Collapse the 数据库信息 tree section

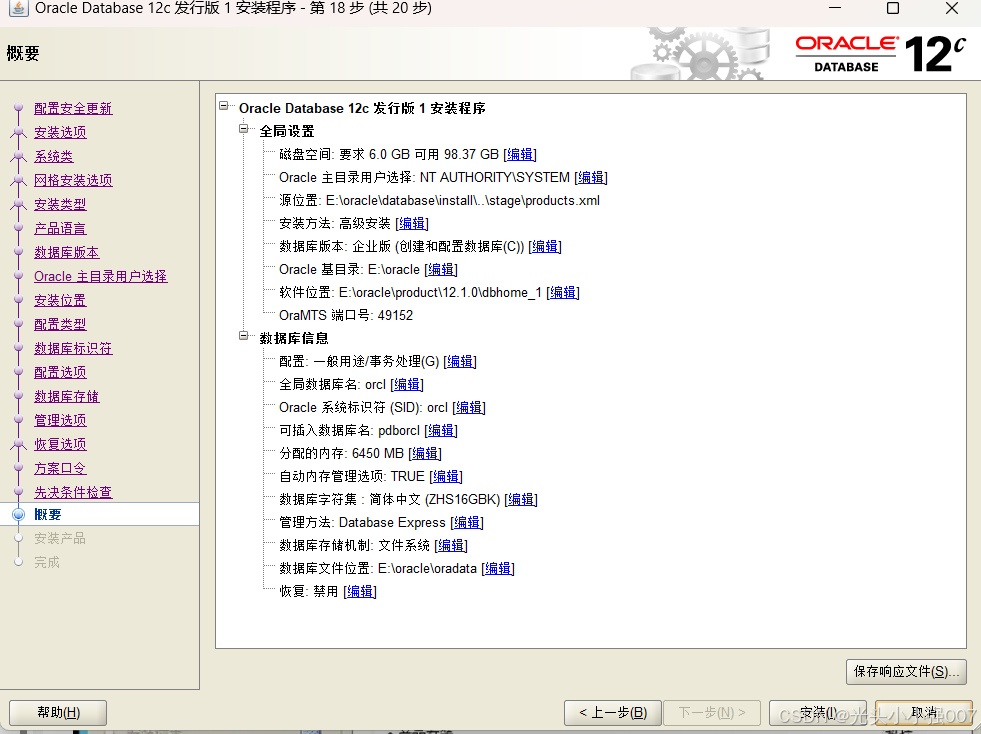[x=243, y=336]
